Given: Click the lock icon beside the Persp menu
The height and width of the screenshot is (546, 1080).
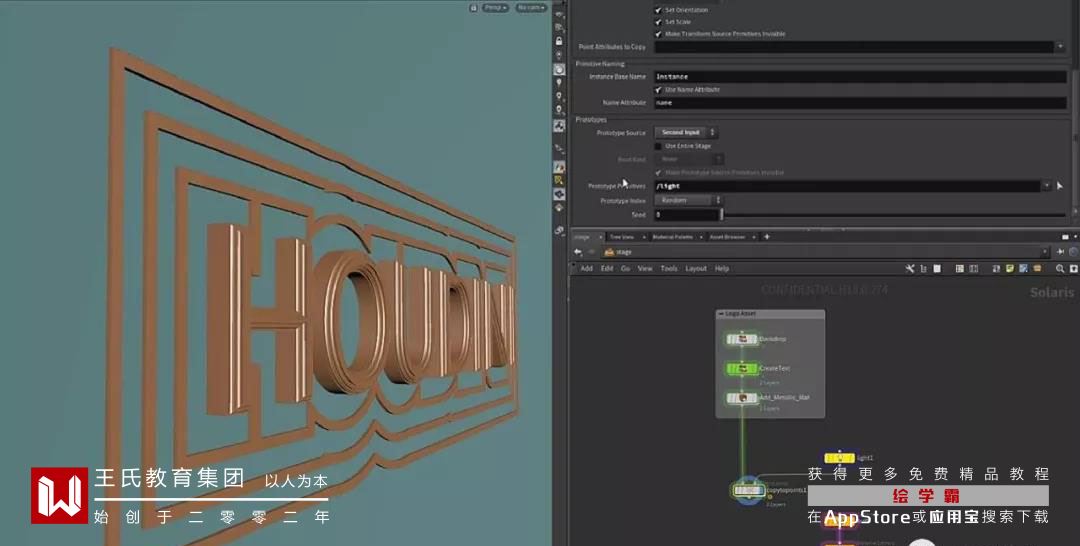Looking at the screenshot, I should pyautogui.click(x=473, y=8).
